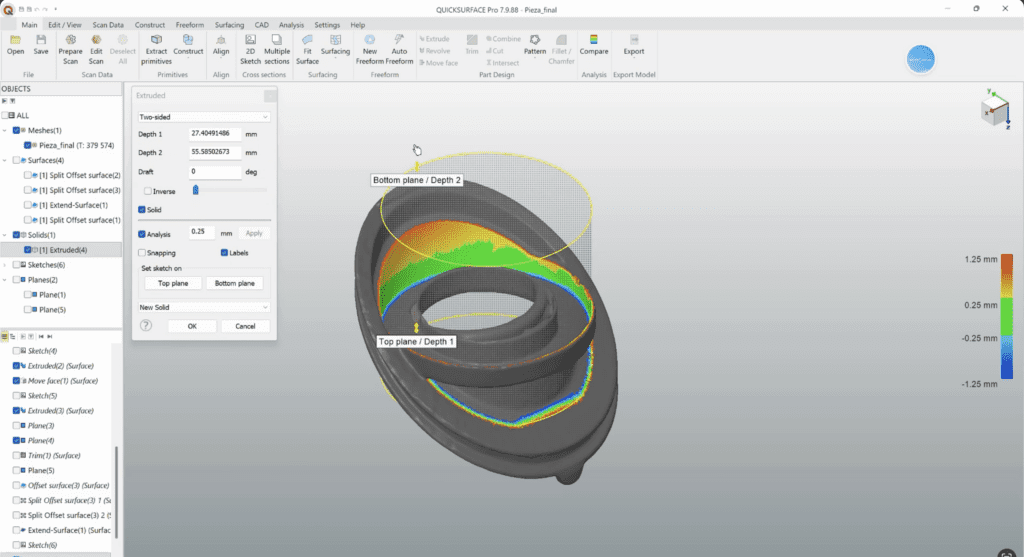Image resolution: width=1024 pixels, height=557 pixels.
Task: Toggle the Solid checkbox
Action: click(x=143, y=210)
